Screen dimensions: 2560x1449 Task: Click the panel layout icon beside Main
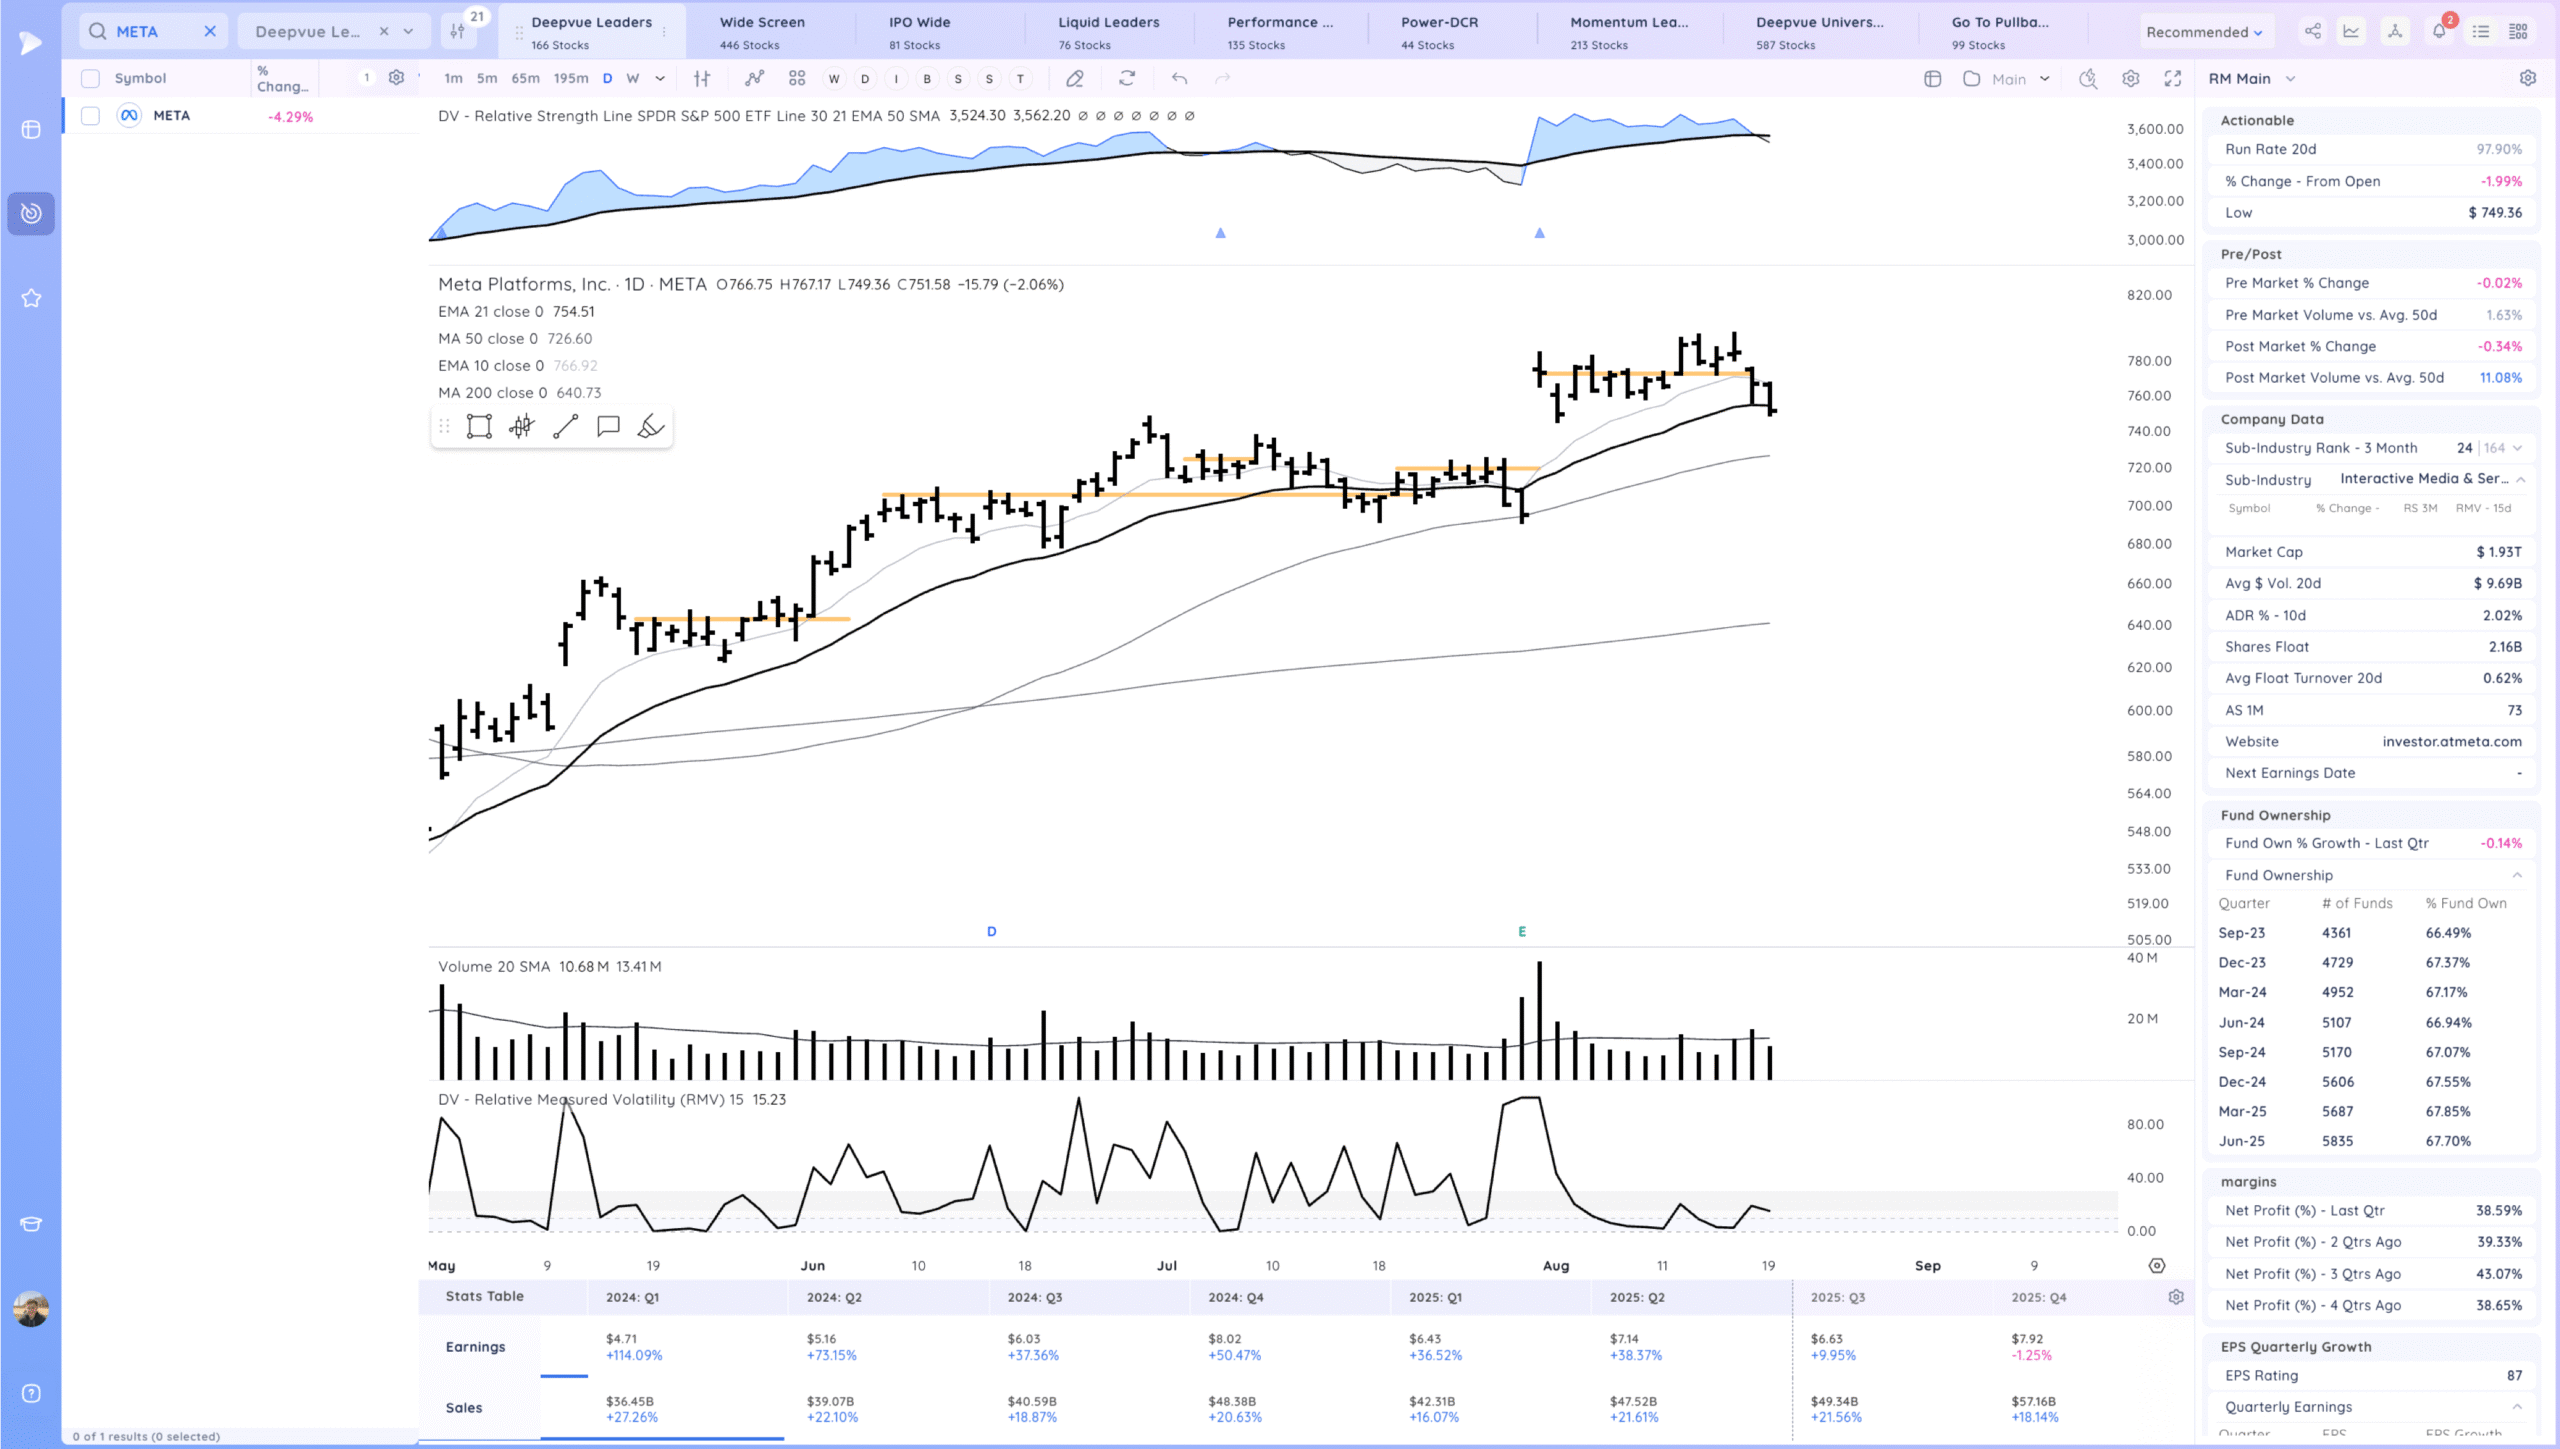click(1932, 79)
